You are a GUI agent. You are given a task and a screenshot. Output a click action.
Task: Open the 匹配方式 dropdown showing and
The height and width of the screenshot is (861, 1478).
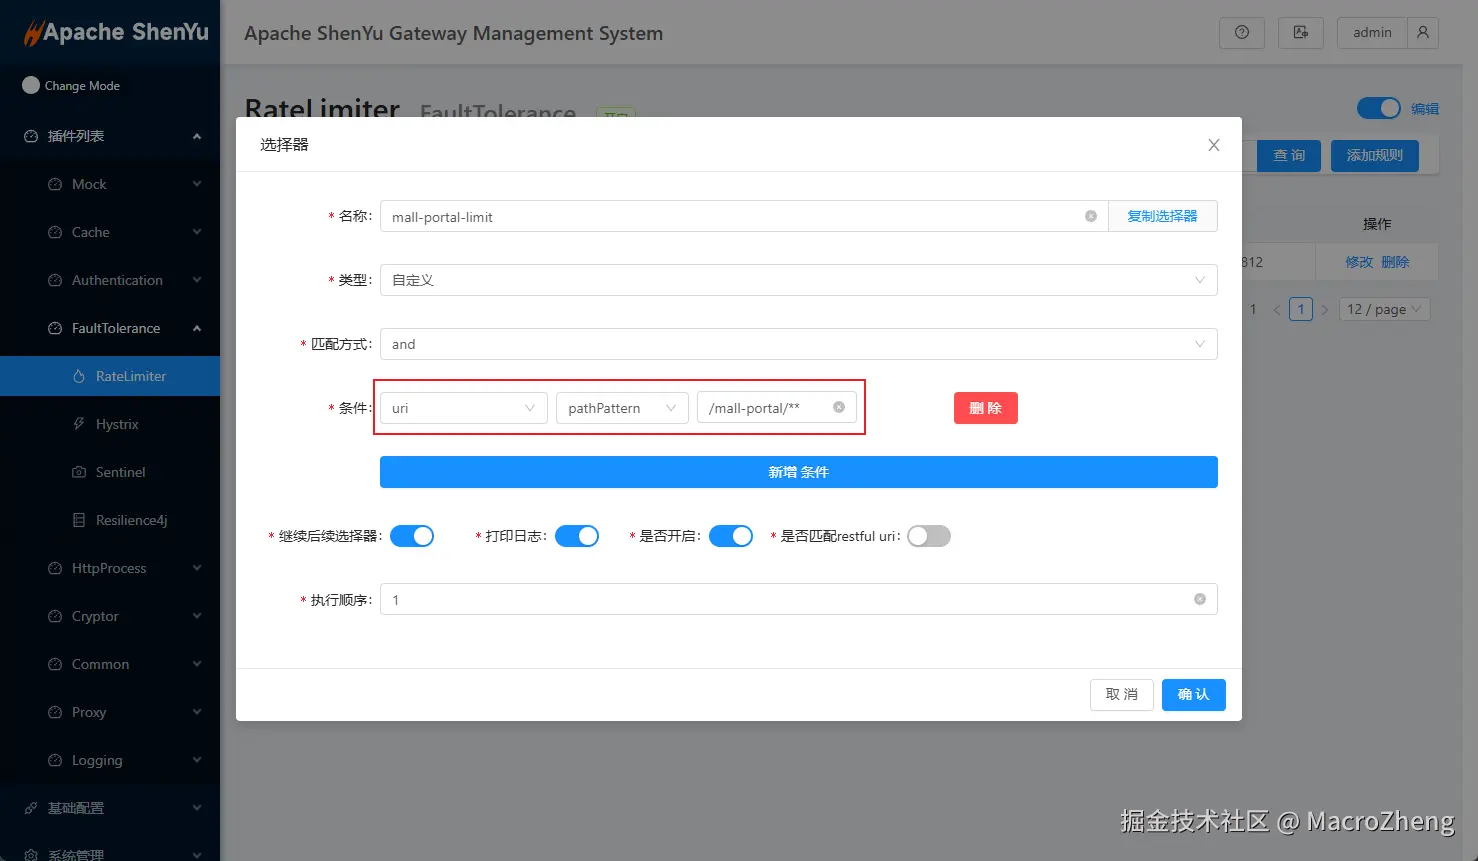(x=799, y=344)
